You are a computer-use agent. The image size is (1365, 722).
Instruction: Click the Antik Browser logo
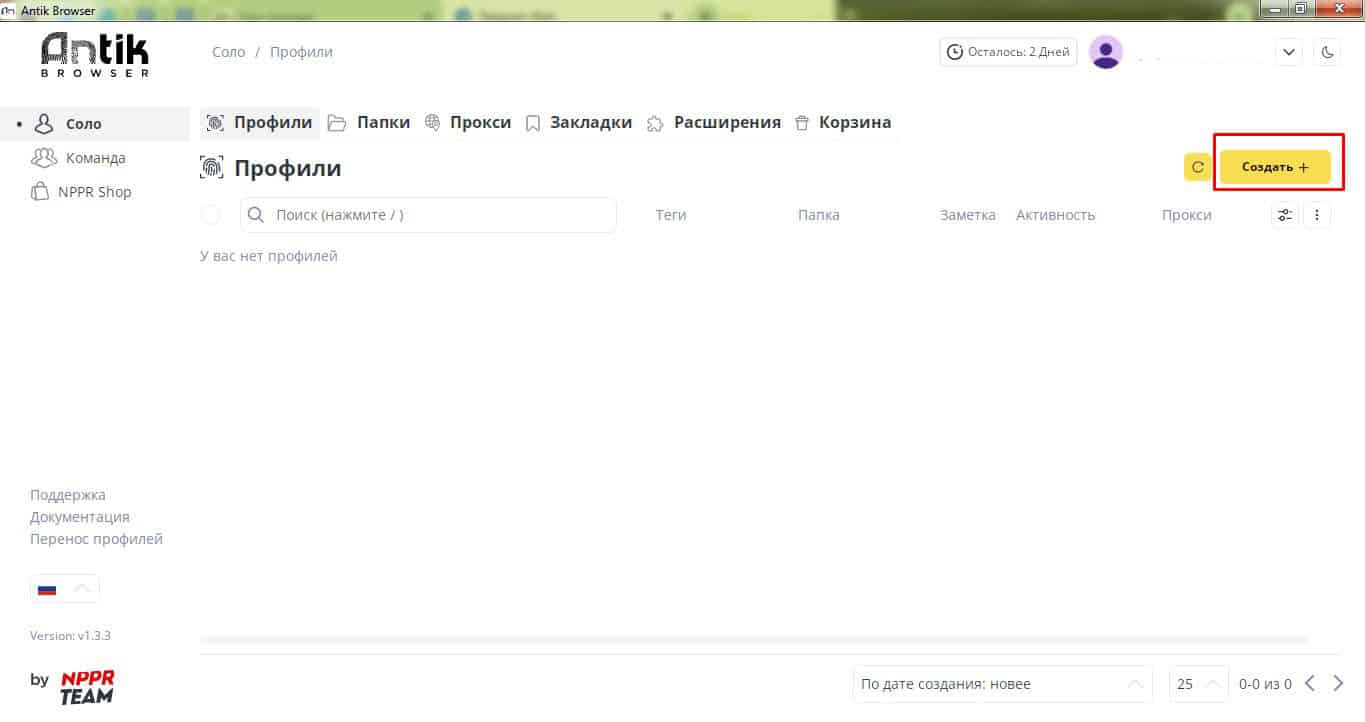pos(95,55)
